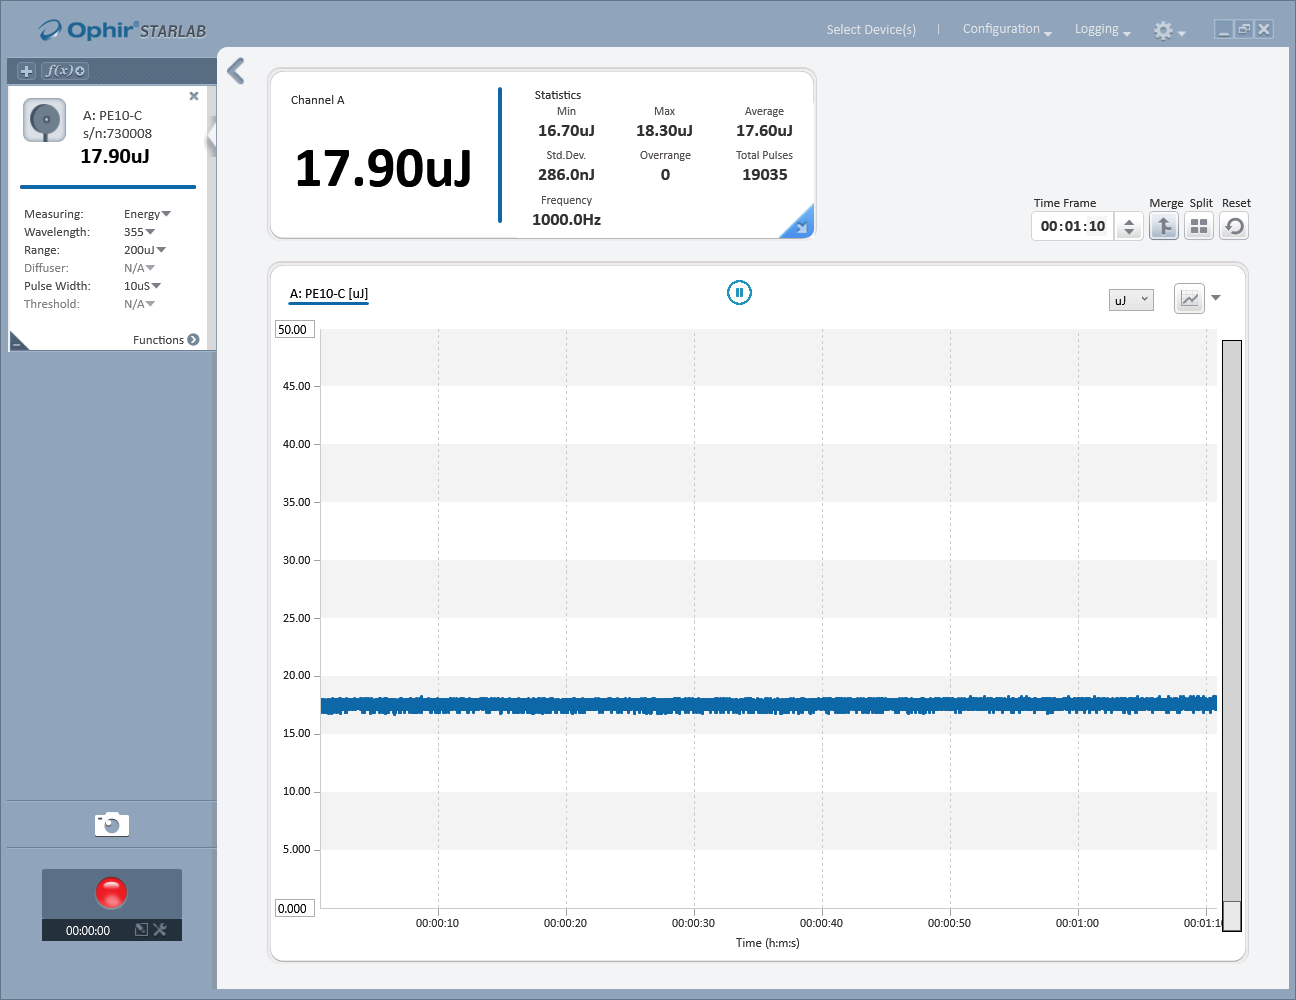Start logging with the red record button

[x=111, y=892]
